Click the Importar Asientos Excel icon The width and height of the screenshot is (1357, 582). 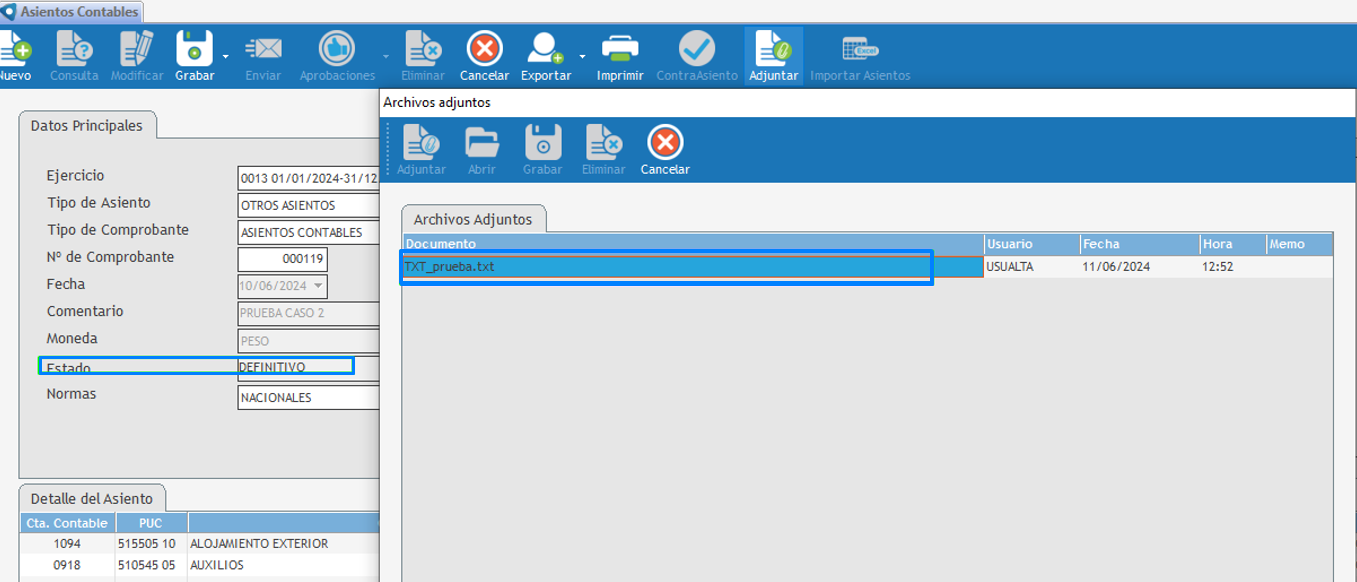coord(860,50)
